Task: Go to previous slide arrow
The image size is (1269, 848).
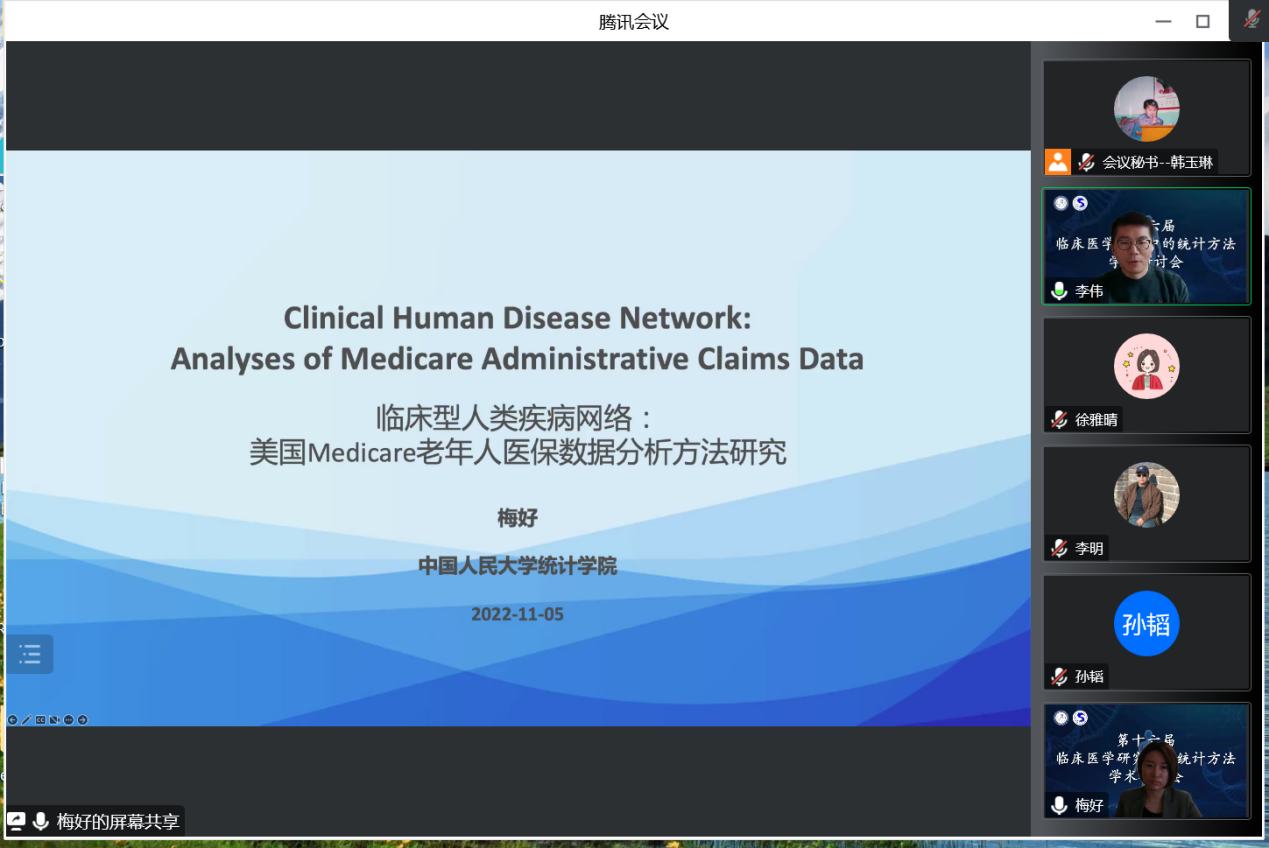Action: tap(12, 720)
